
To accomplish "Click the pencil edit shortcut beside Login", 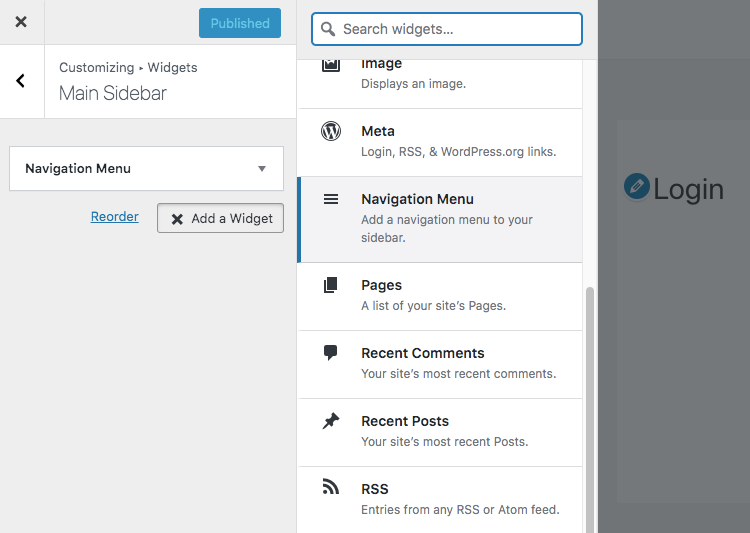I will pos(637,186).
